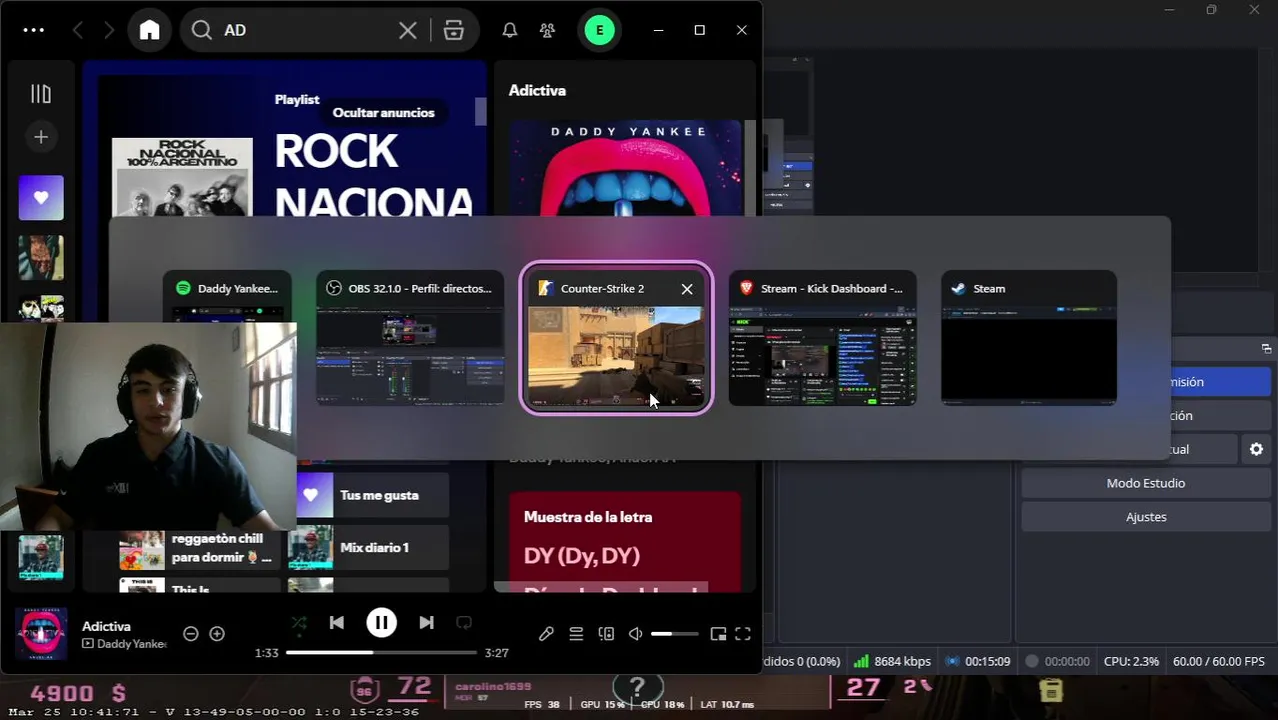Viewport: 1278px width, 720px height.
Task: Switch to OBS 32.1.0 window thumbnail
Action: point(411,337)
